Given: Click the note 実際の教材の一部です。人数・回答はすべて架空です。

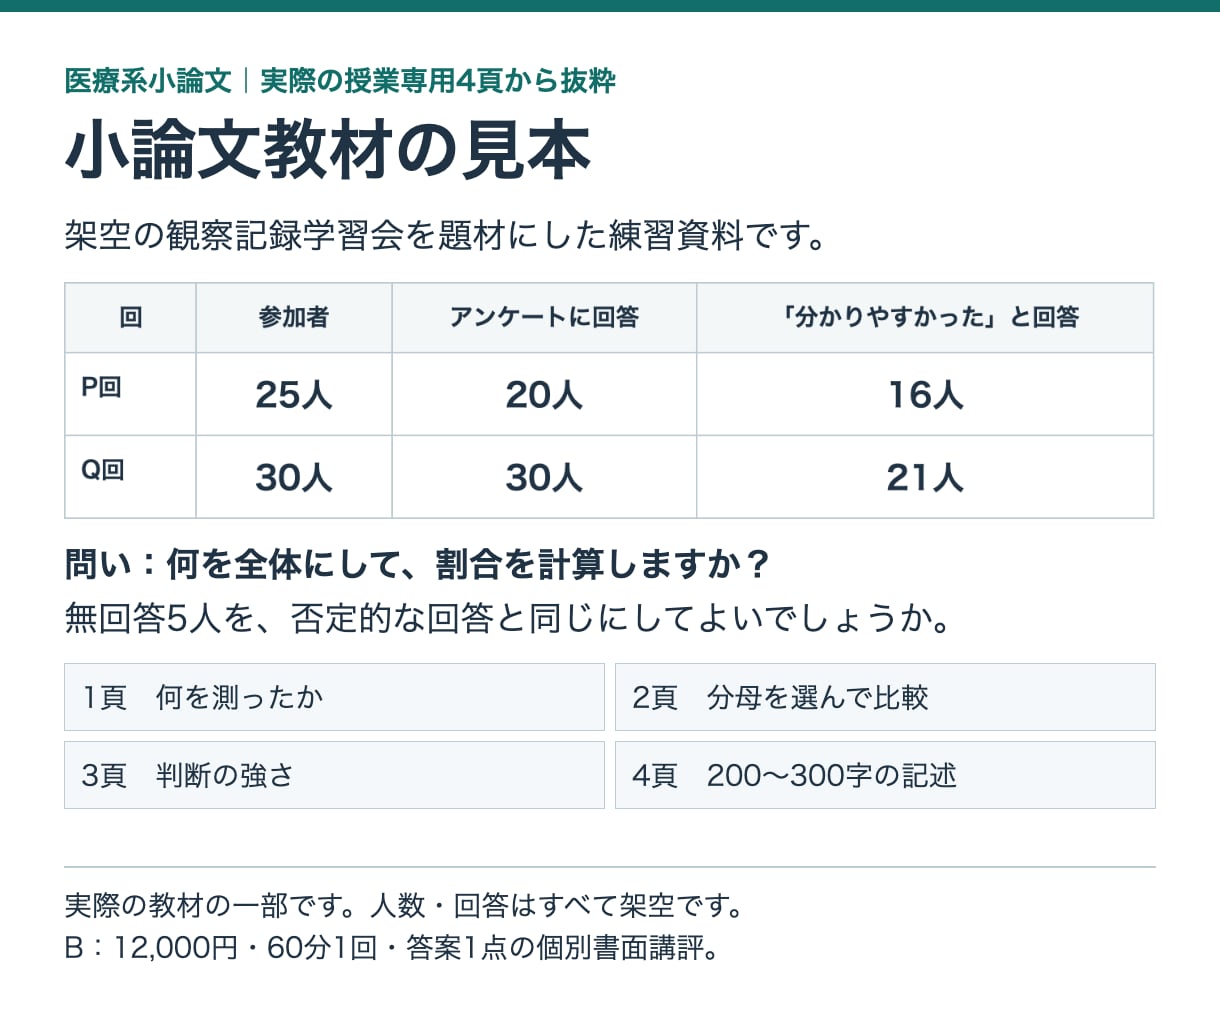Looking at the screenshot, I should click(x=404, y=906).
